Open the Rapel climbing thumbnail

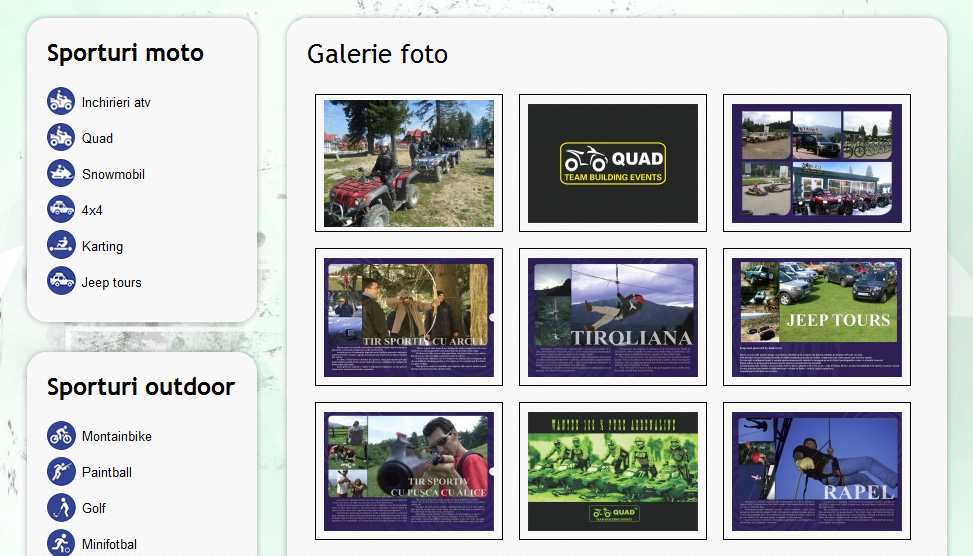point(817,471)
